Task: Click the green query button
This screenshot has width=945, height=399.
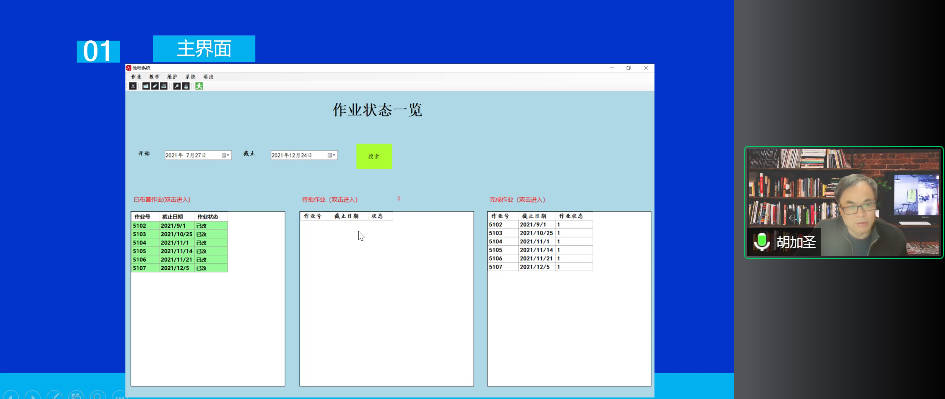Action: [374, 156]
